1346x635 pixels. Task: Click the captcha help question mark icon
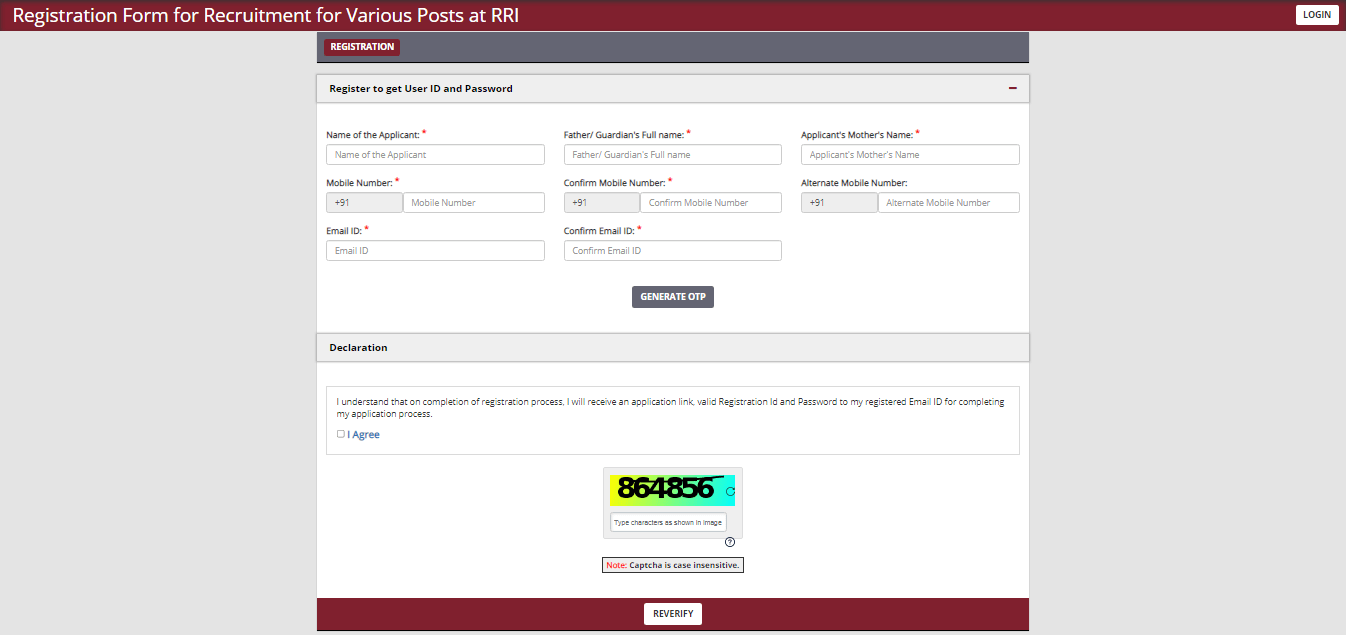[x=730, y=542]
